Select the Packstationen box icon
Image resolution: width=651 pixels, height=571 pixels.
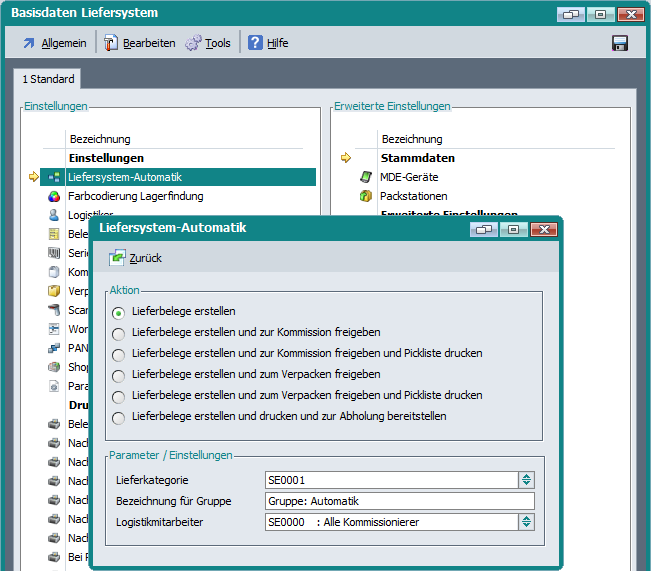[x=366, y=196]
